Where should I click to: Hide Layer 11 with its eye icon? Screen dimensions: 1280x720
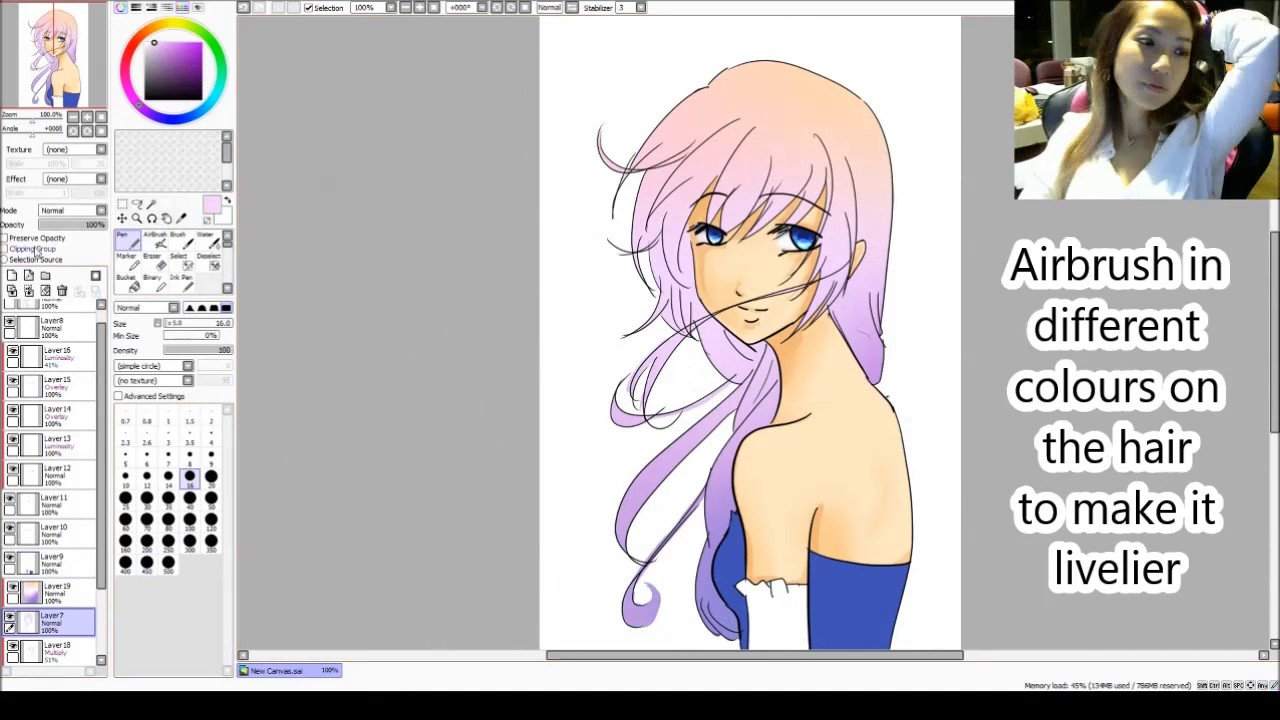[11, 498]
